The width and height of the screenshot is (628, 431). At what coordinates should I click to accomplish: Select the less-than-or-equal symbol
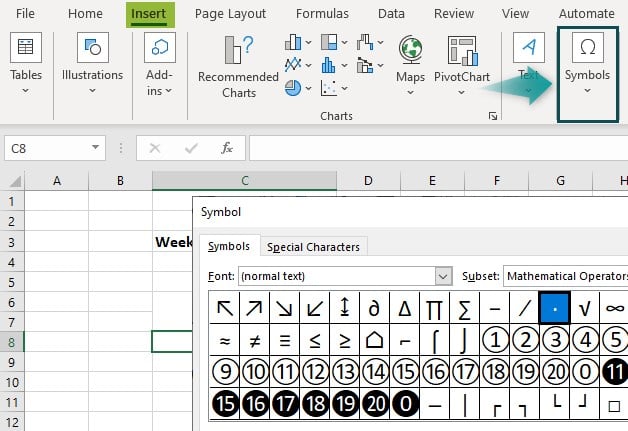click(x=315, y=340)
